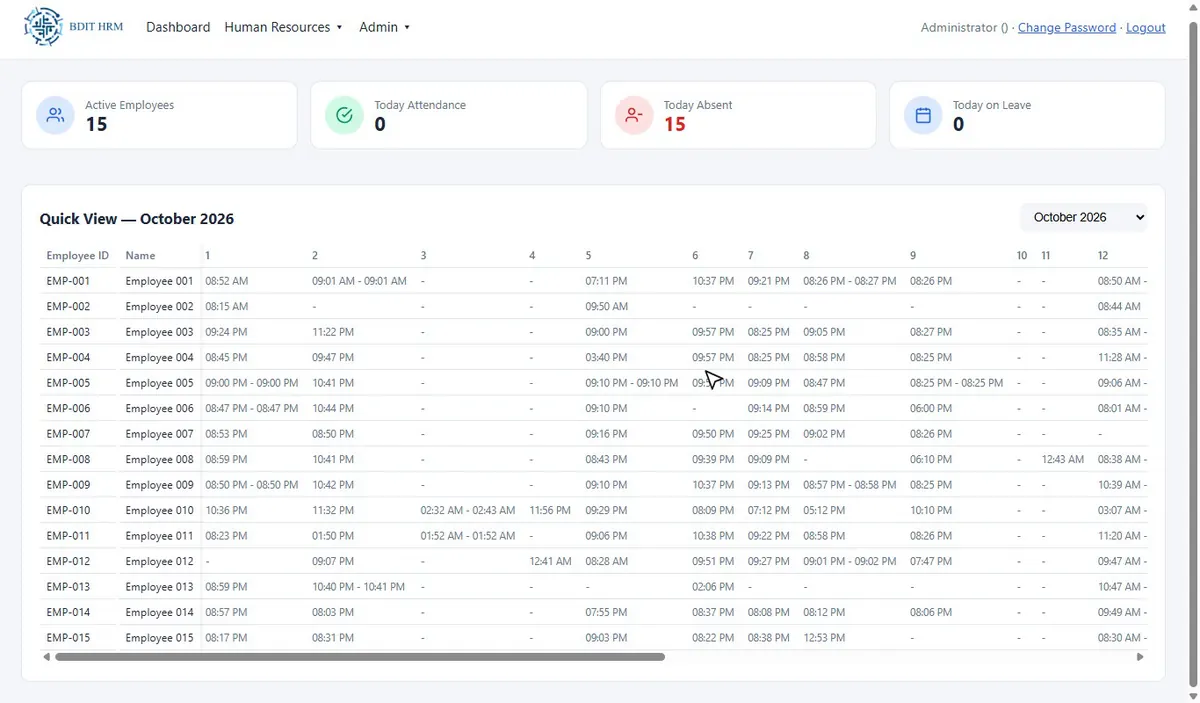Click the Today Attendance checkmark icon

pos(344,115)
